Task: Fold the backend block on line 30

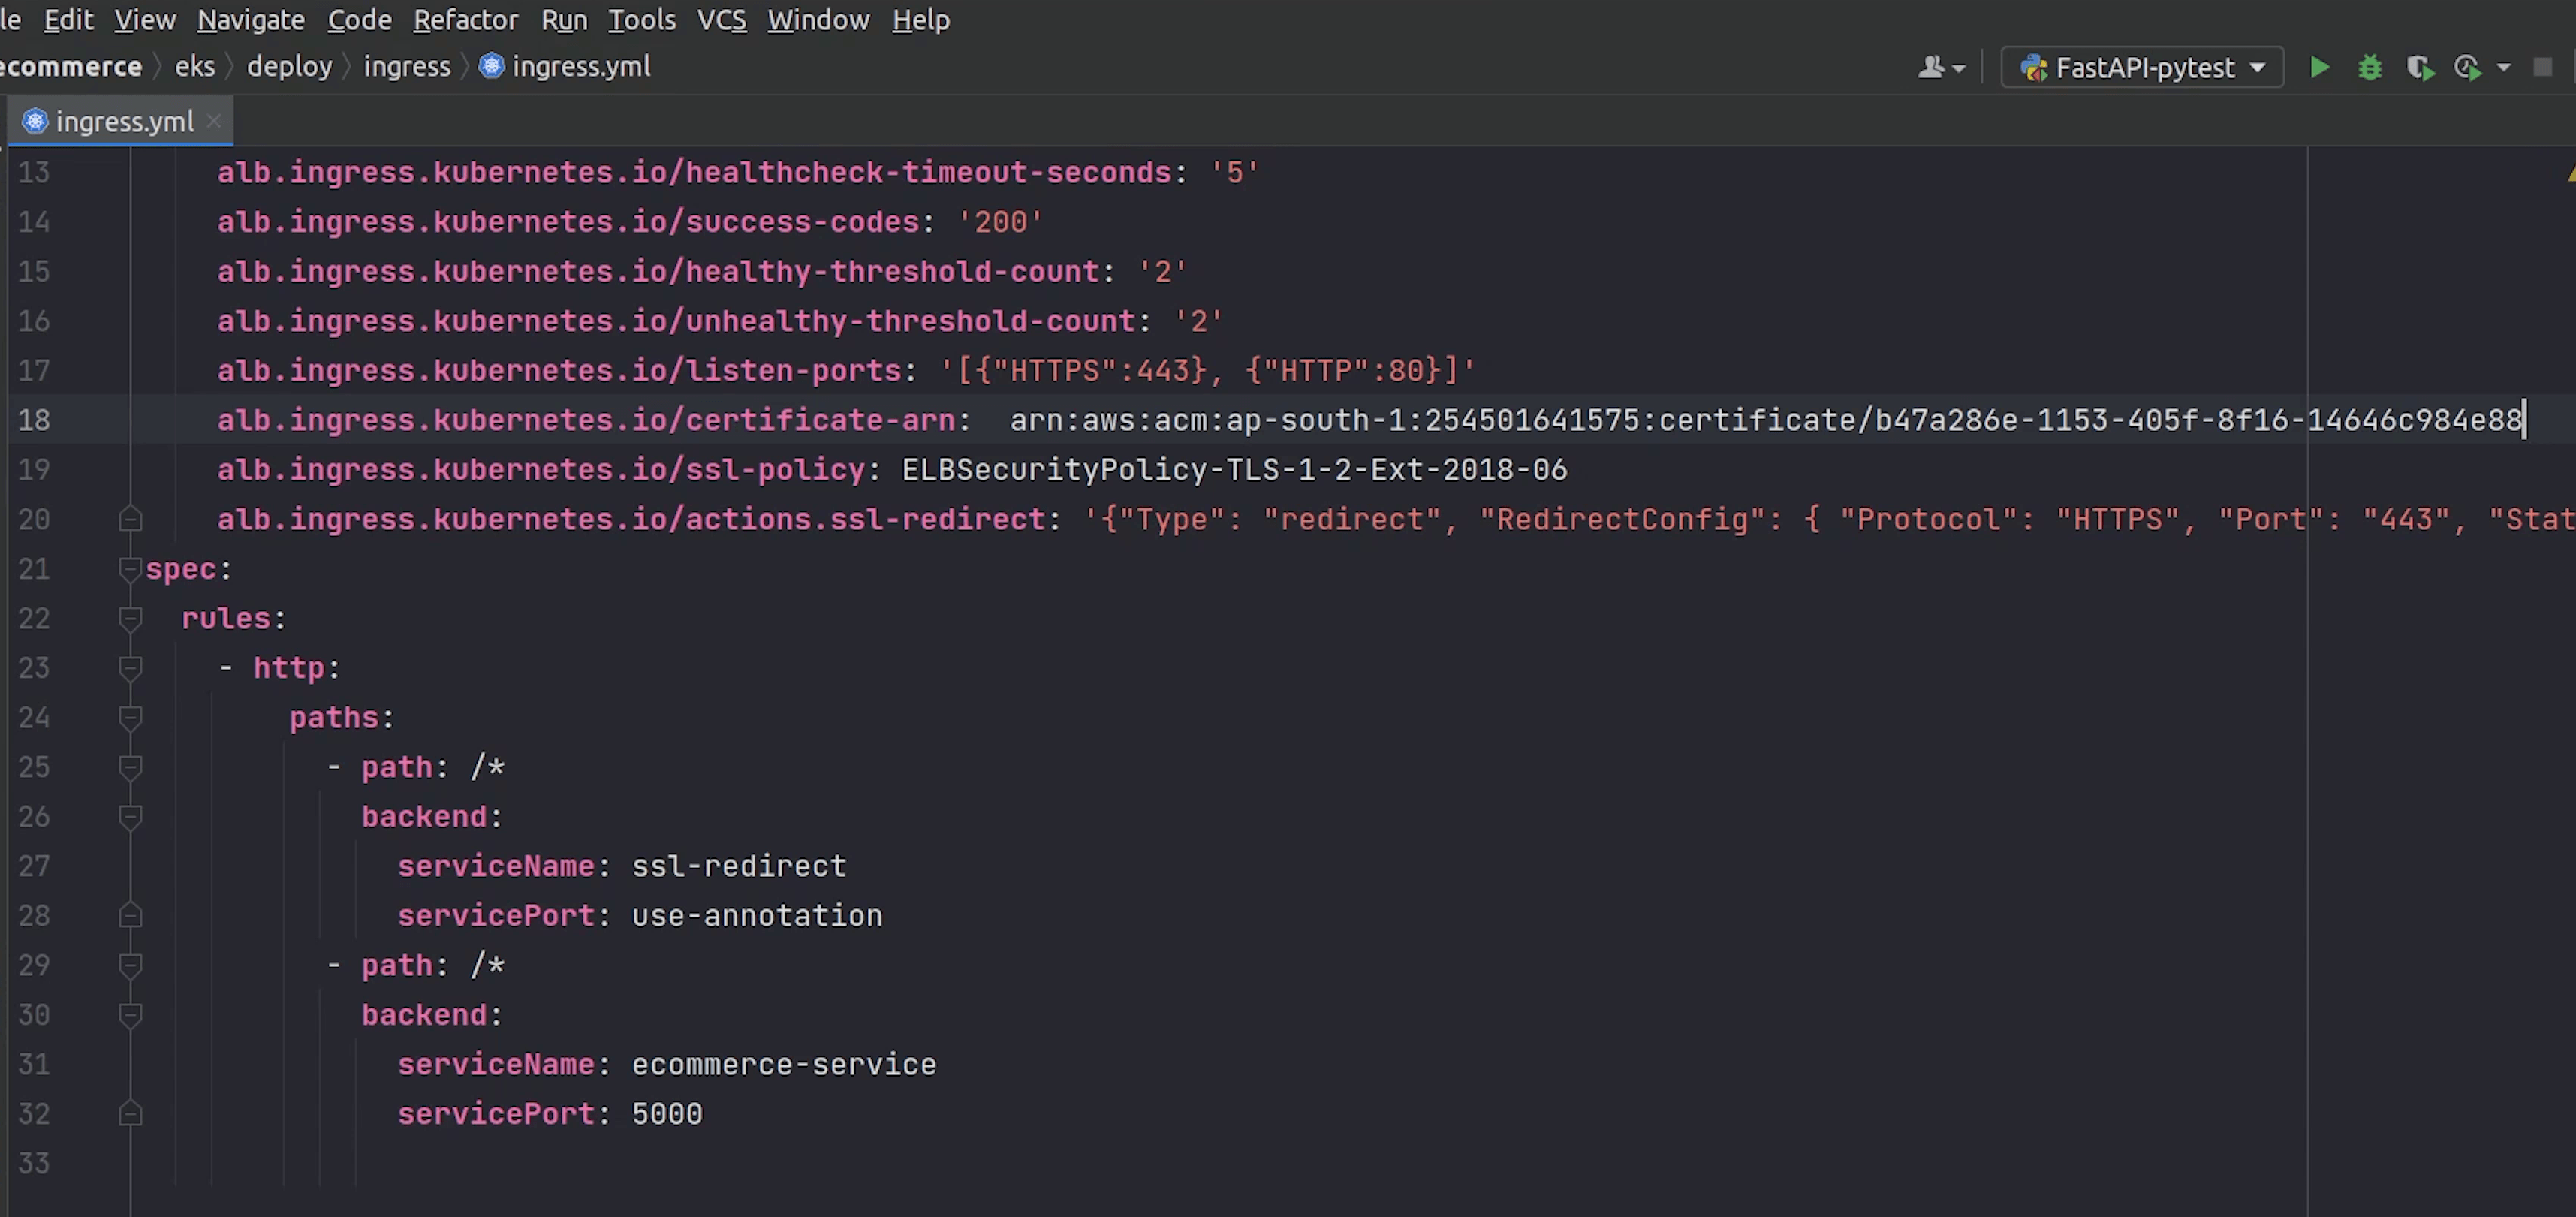Action: coord(130,1015)
